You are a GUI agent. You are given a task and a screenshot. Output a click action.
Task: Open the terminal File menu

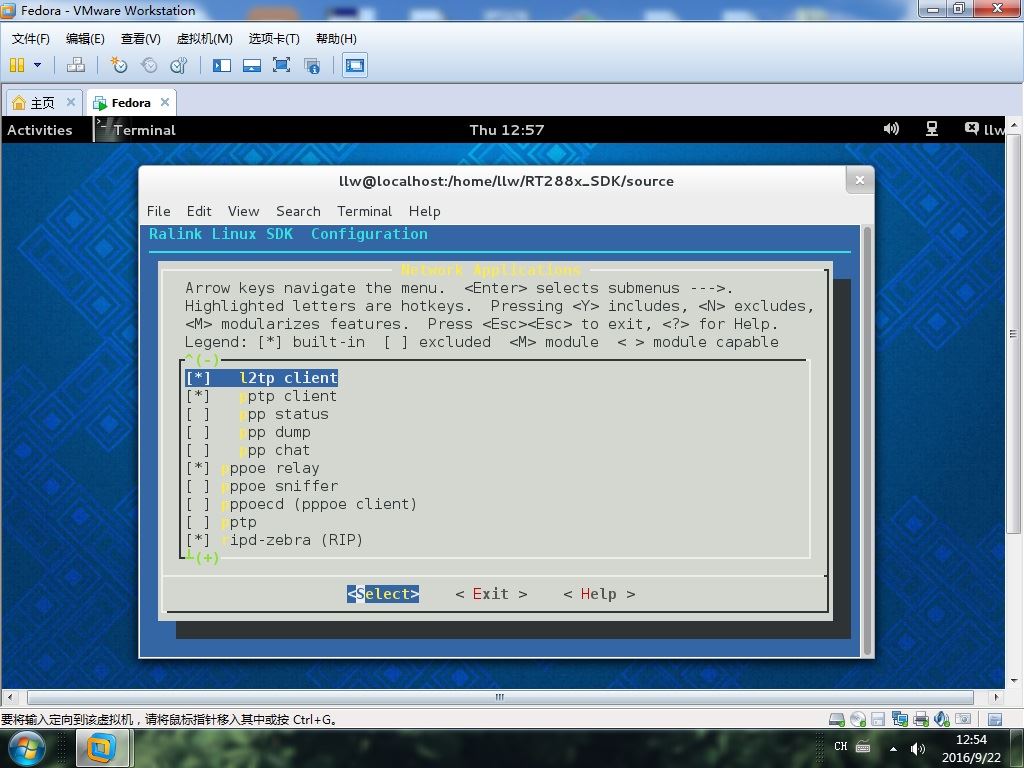159,211
